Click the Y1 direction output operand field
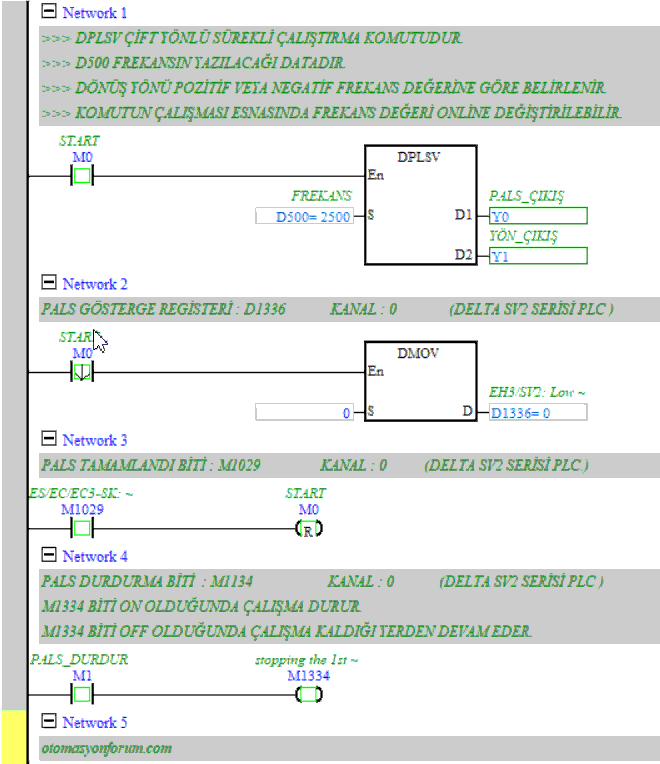 point(537,255)
